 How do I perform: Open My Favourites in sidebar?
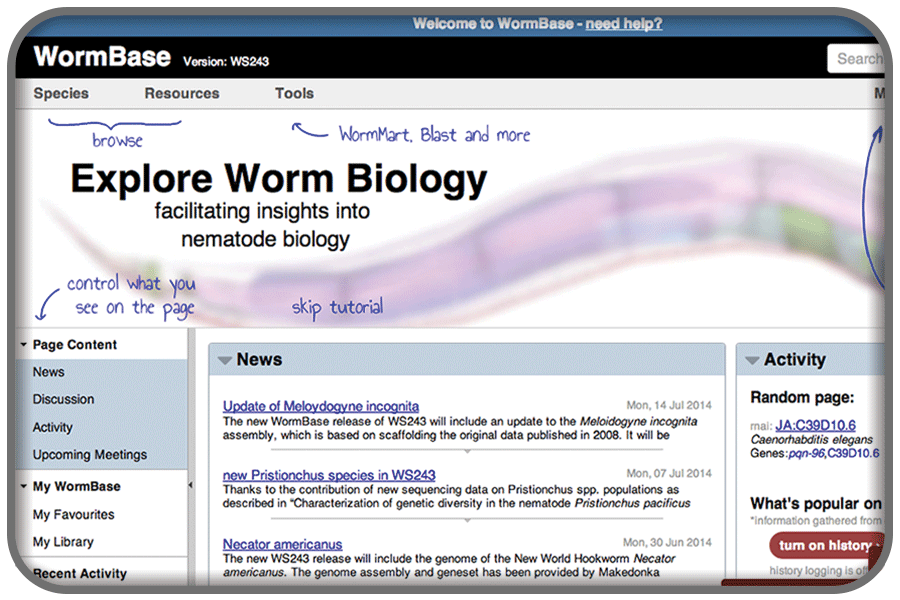click(x=73, y=514)
